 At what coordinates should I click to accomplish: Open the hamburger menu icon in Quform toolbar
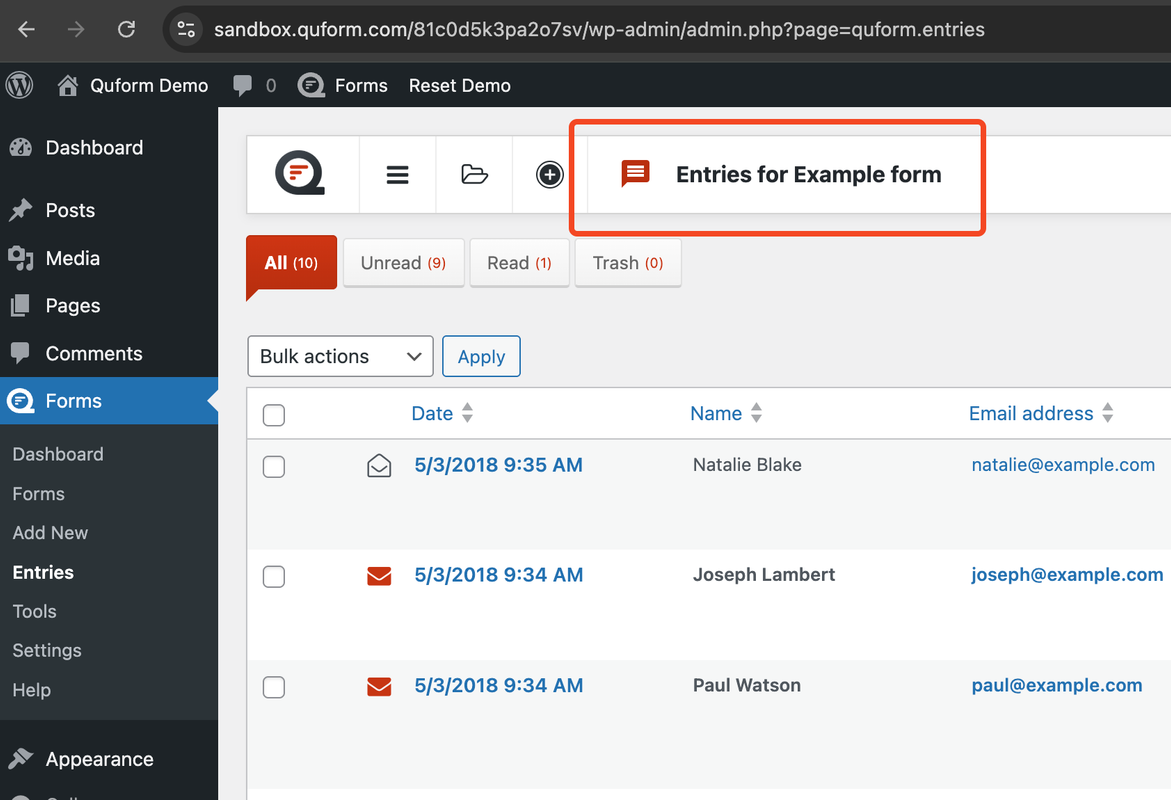coord(397,175)
